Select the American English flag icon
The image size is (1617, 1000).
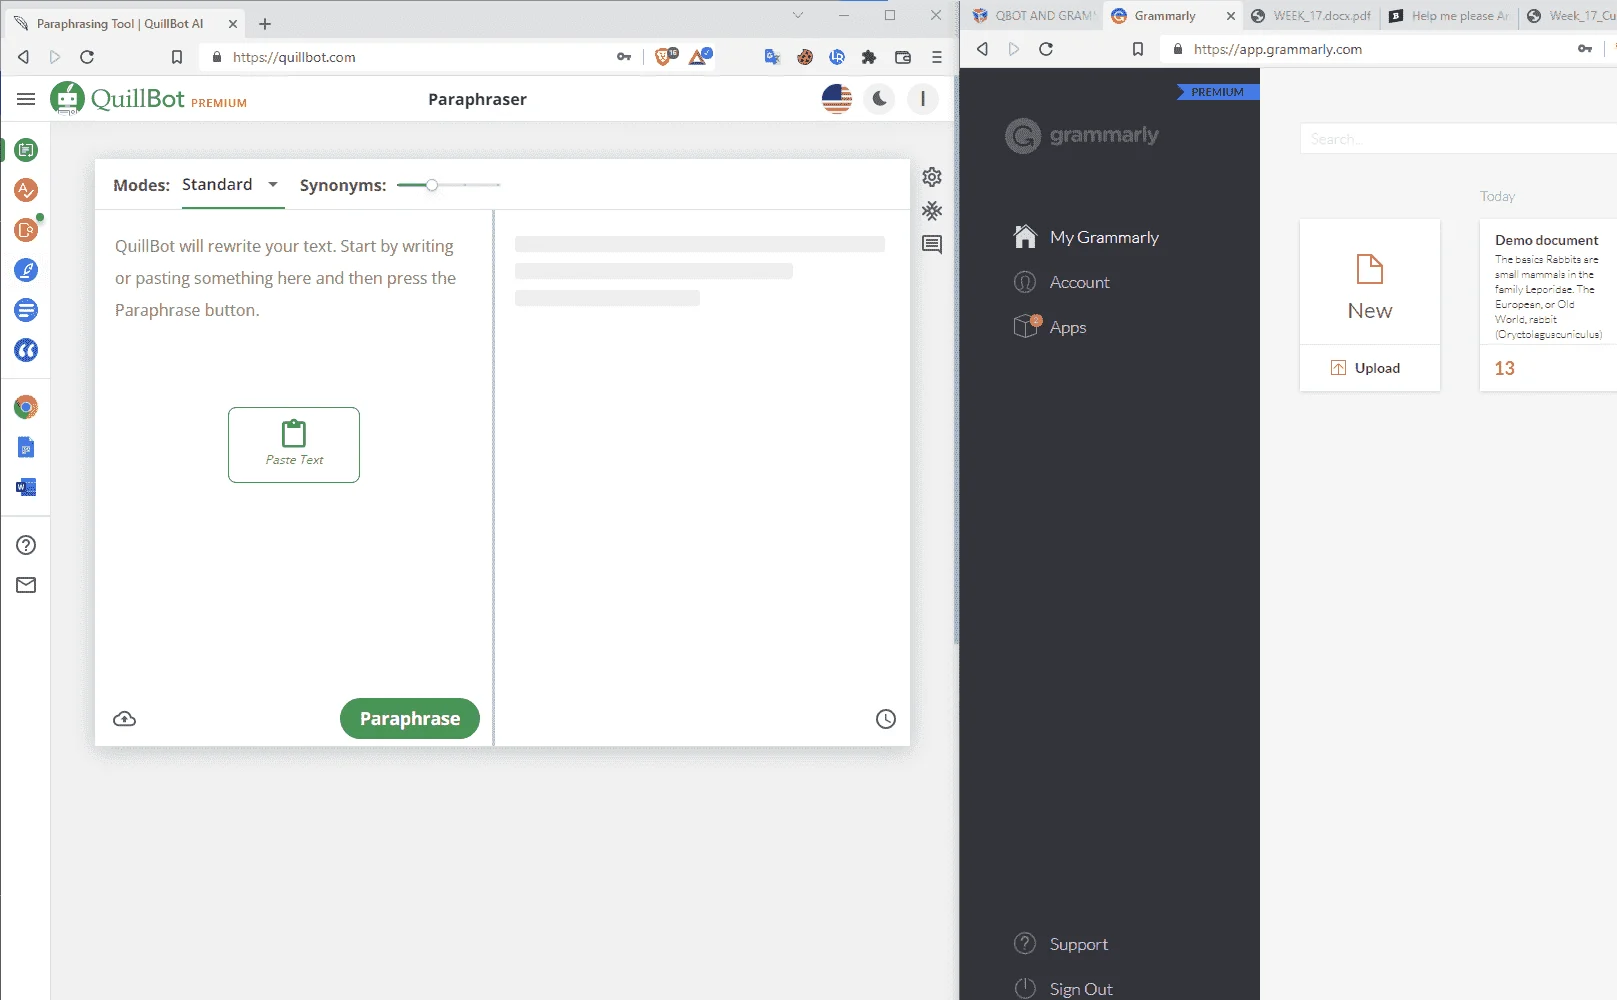click(837, 99)
